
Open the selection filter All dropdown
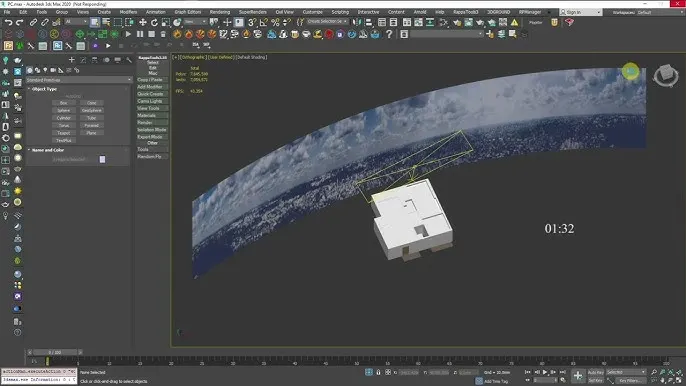click(76, 21)
